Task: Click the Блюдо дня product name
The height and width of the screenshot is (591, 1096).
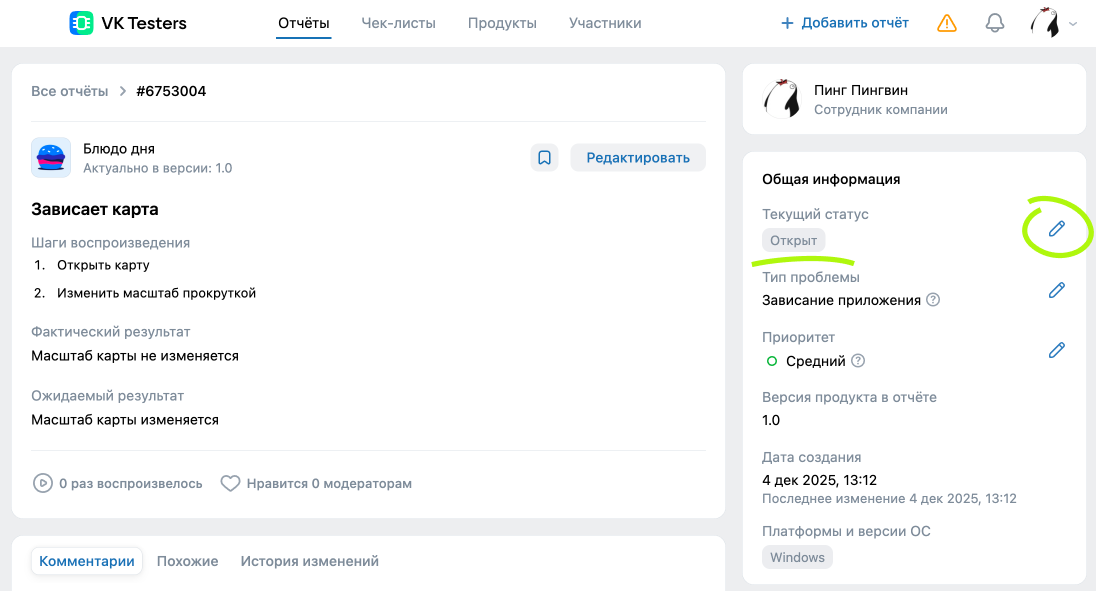Action: pos(119,149)
